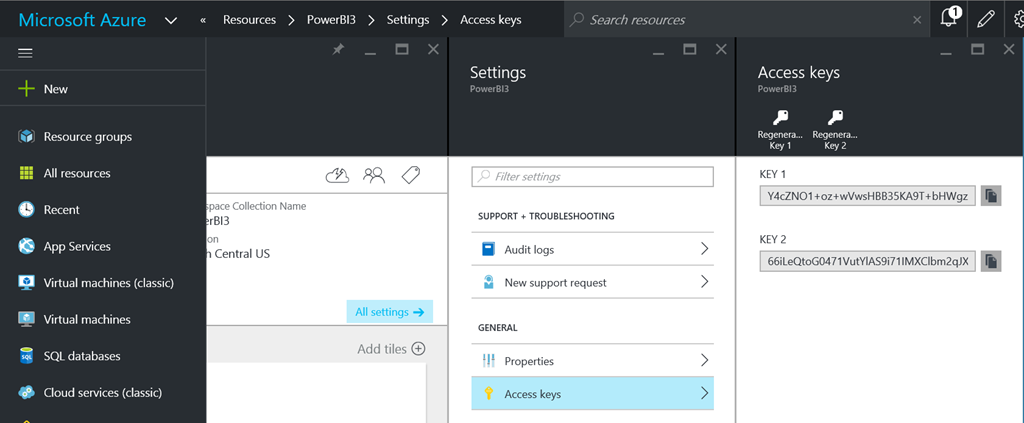Select Access keys in Settings list
Image resolution: width=1024 pixels, height=423 pixels.
[592, 394]
